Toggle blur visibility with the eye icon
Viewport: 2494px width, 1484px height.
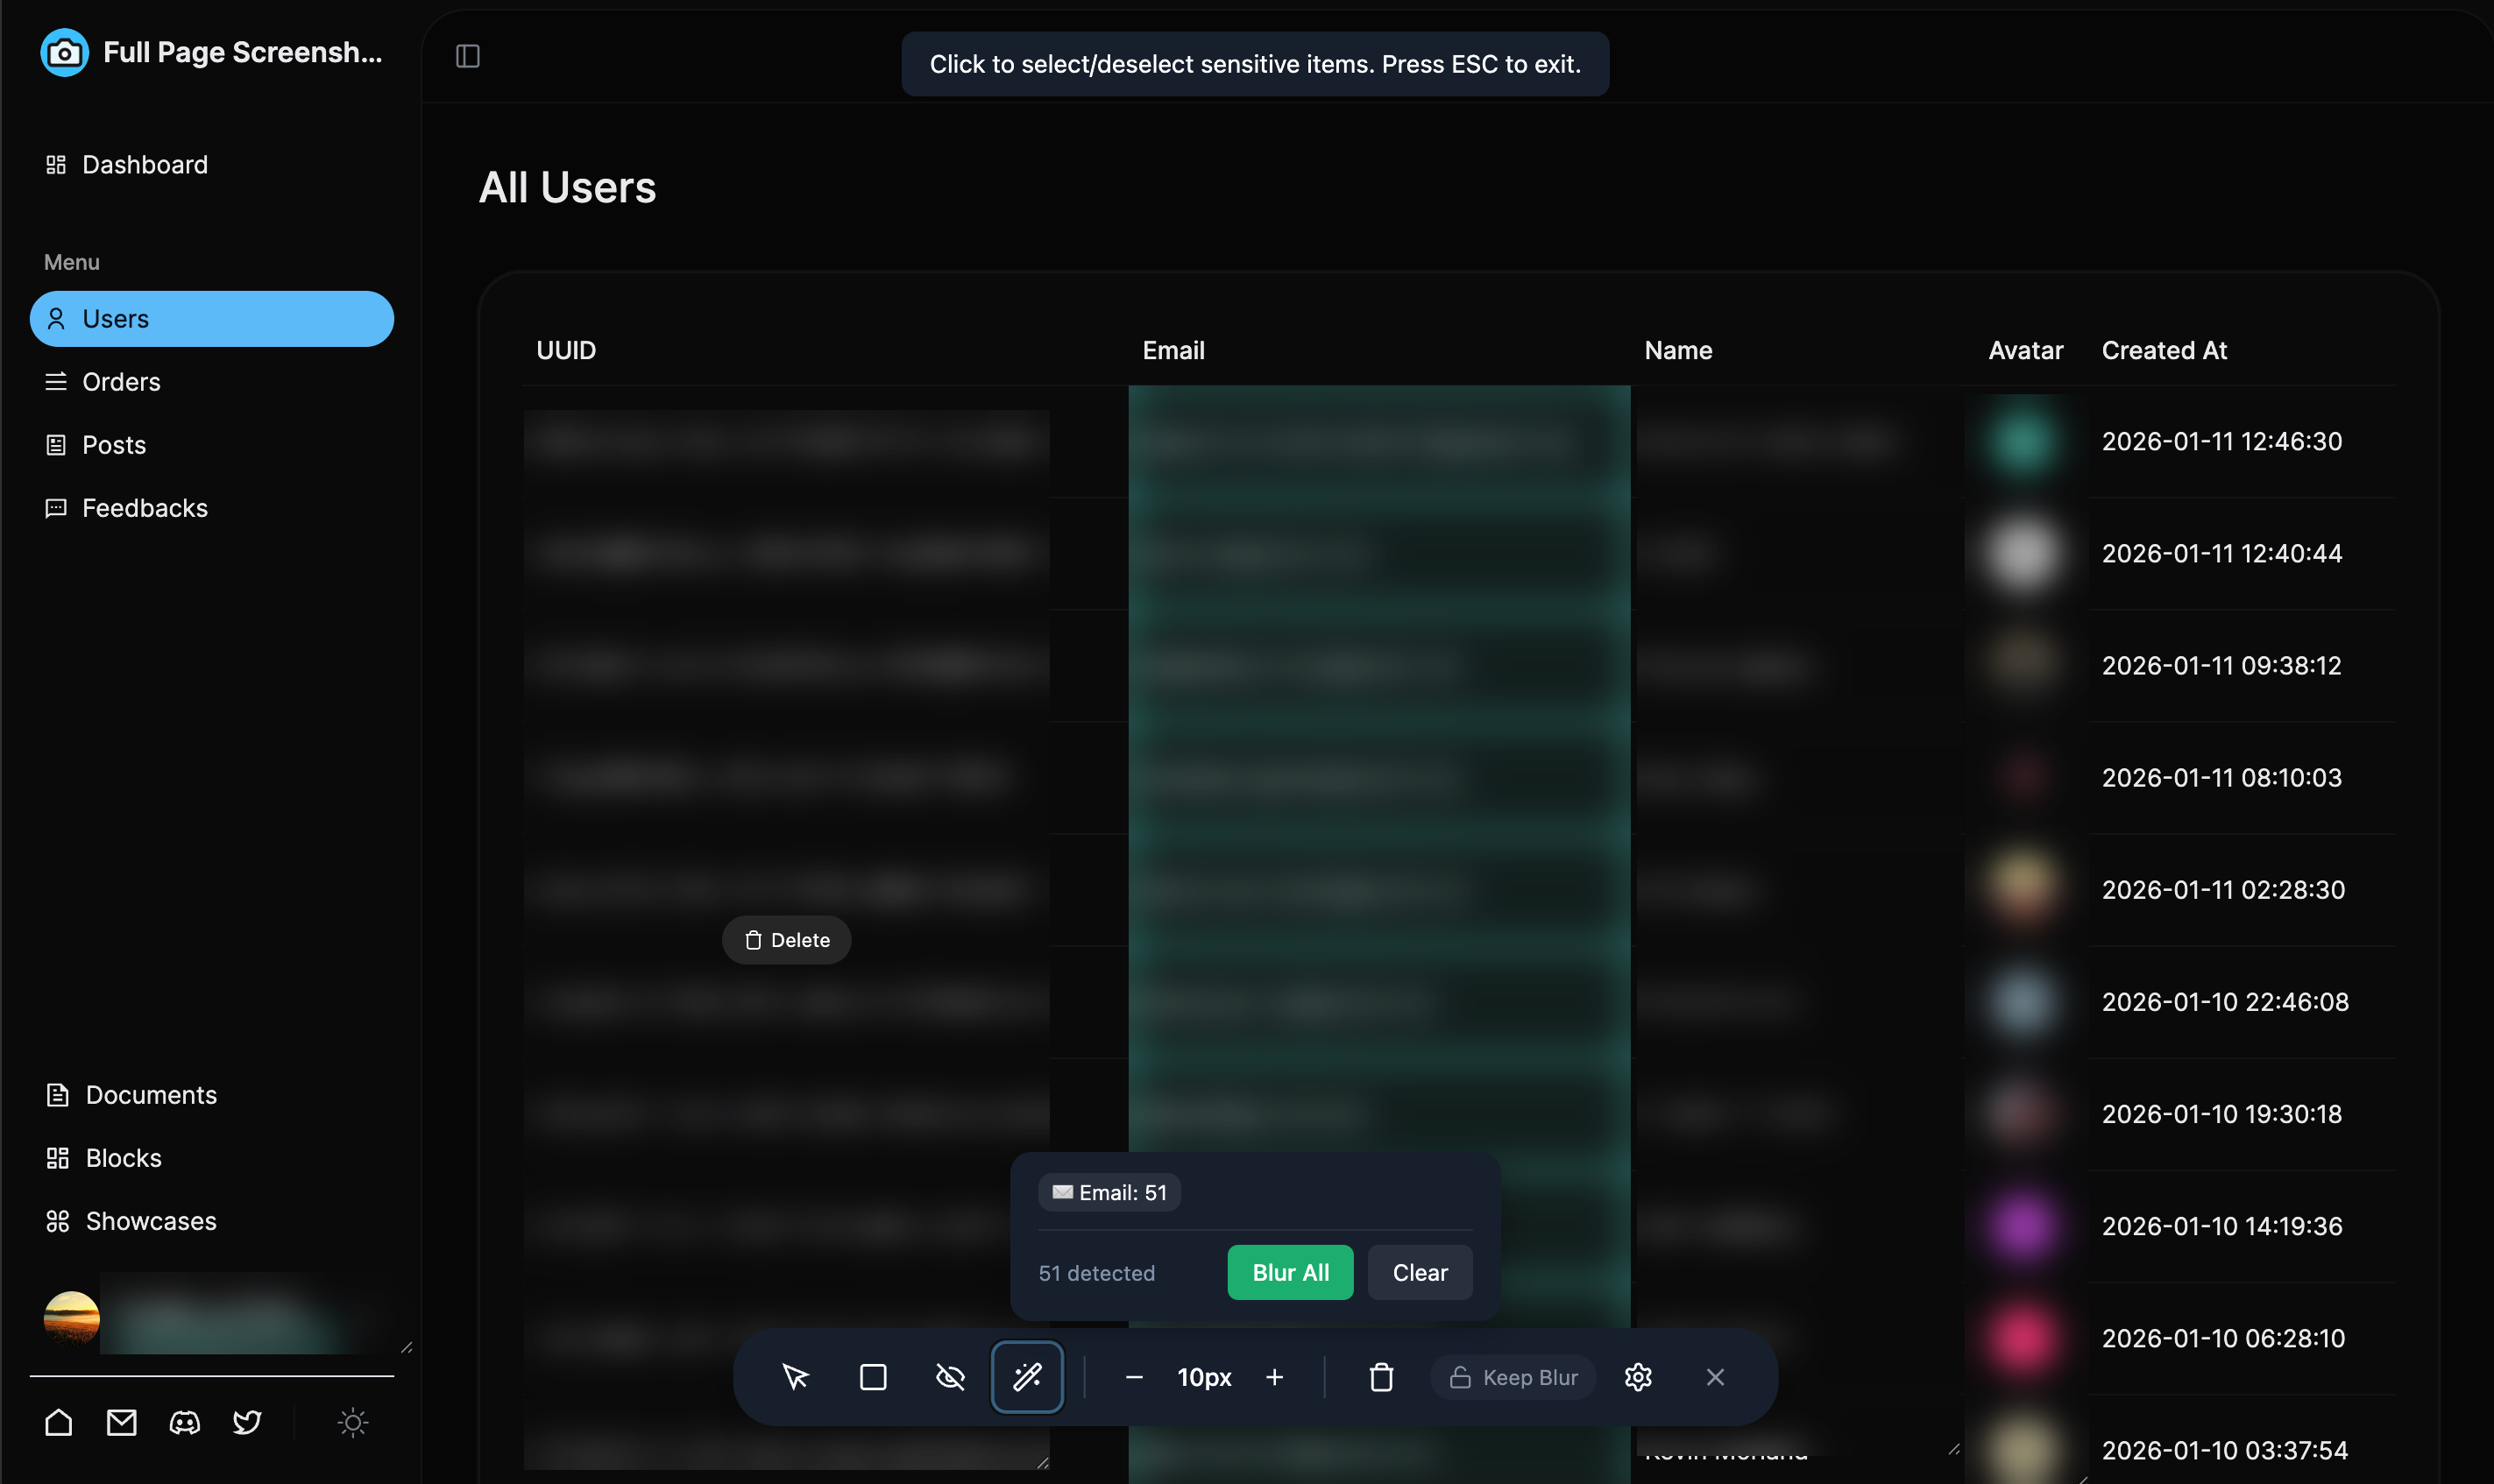pyautogui.click(x=950, y=1376)
